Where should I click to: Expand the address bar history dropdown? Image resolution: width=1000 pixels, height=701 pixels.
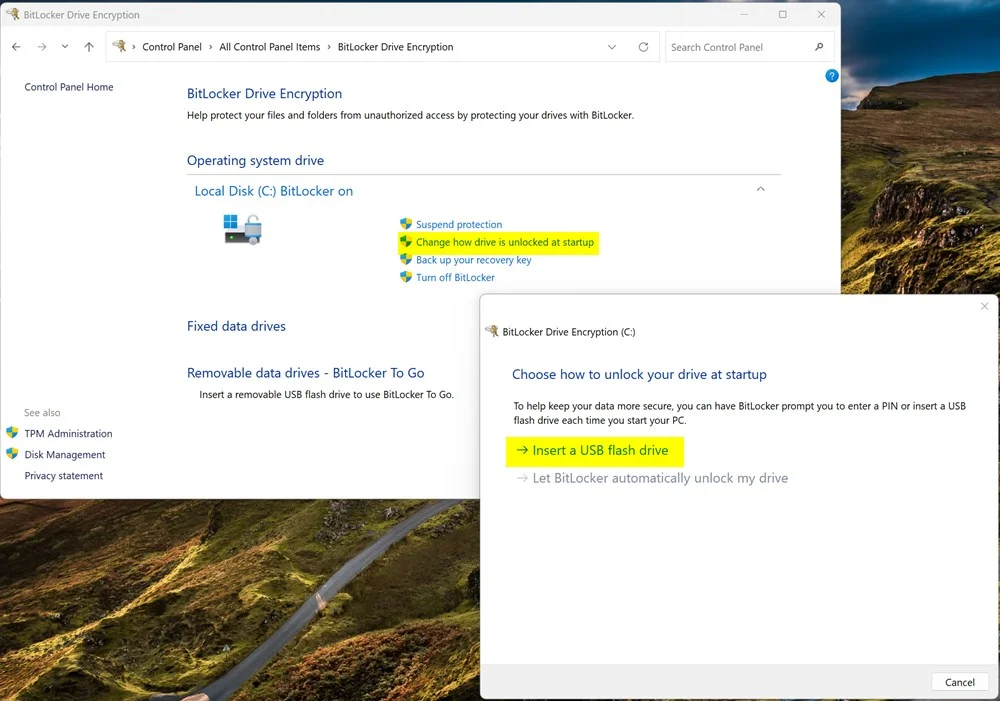612,47
